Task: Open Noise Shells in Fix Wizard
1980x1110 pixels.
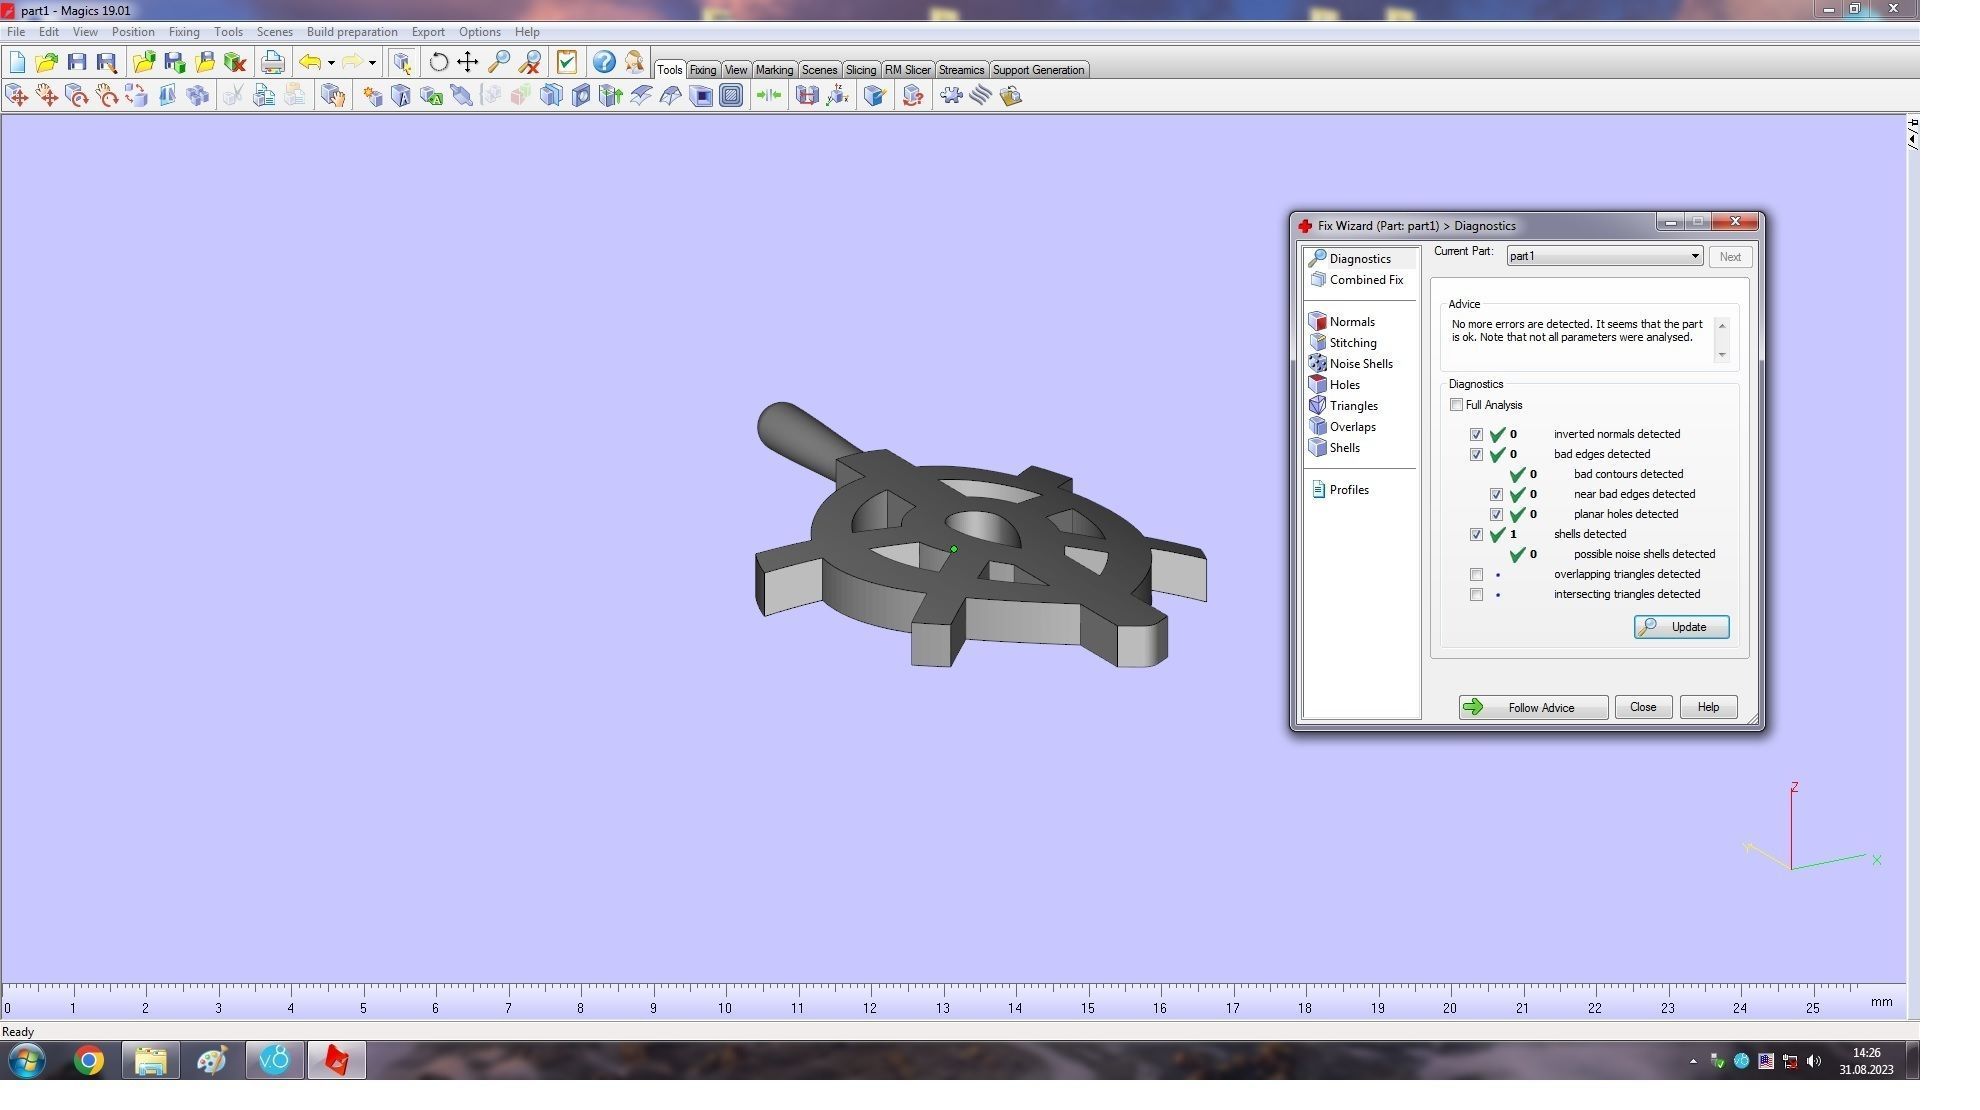Action: (x=1360, y=364)
